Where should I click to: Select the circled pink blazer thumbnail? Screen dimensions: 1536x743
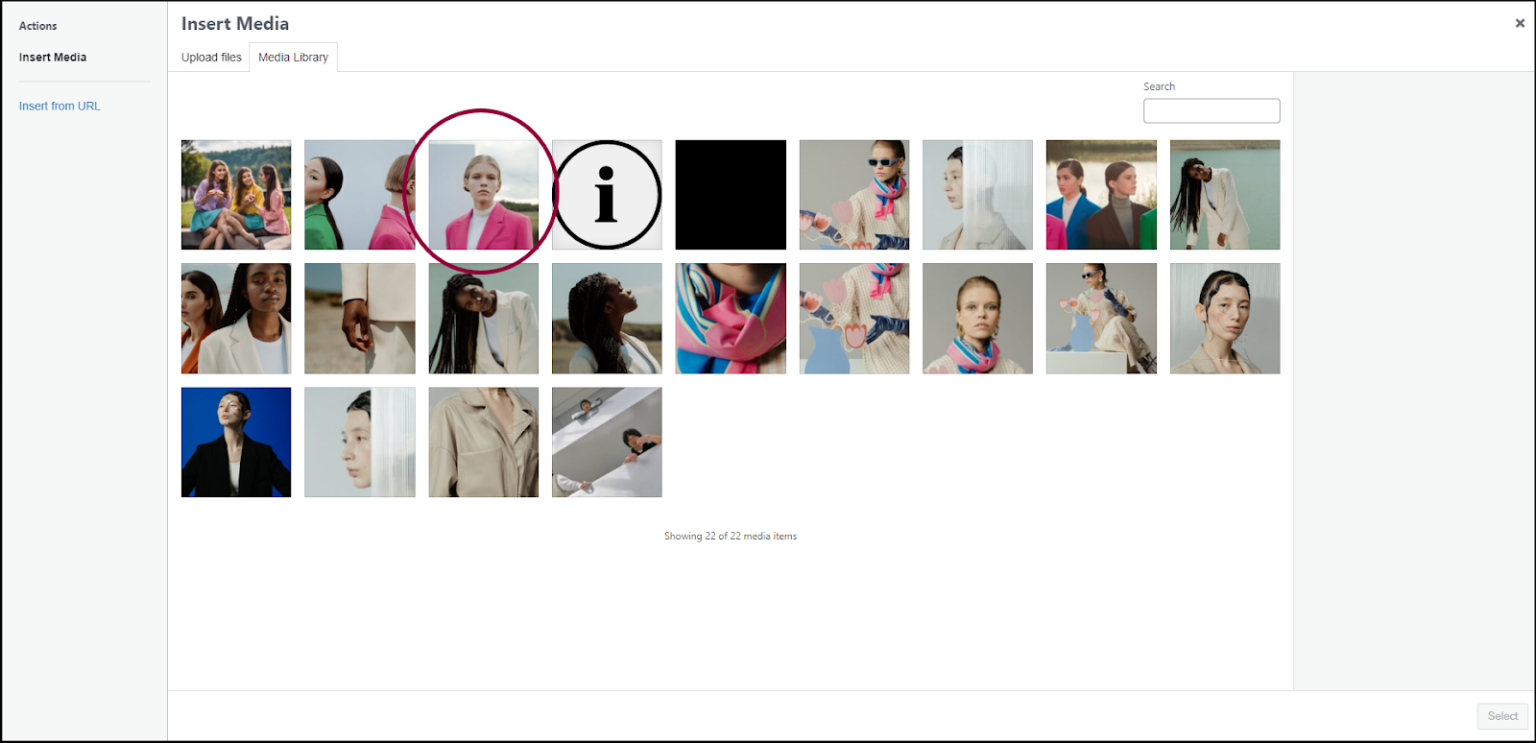pos(483,194)
